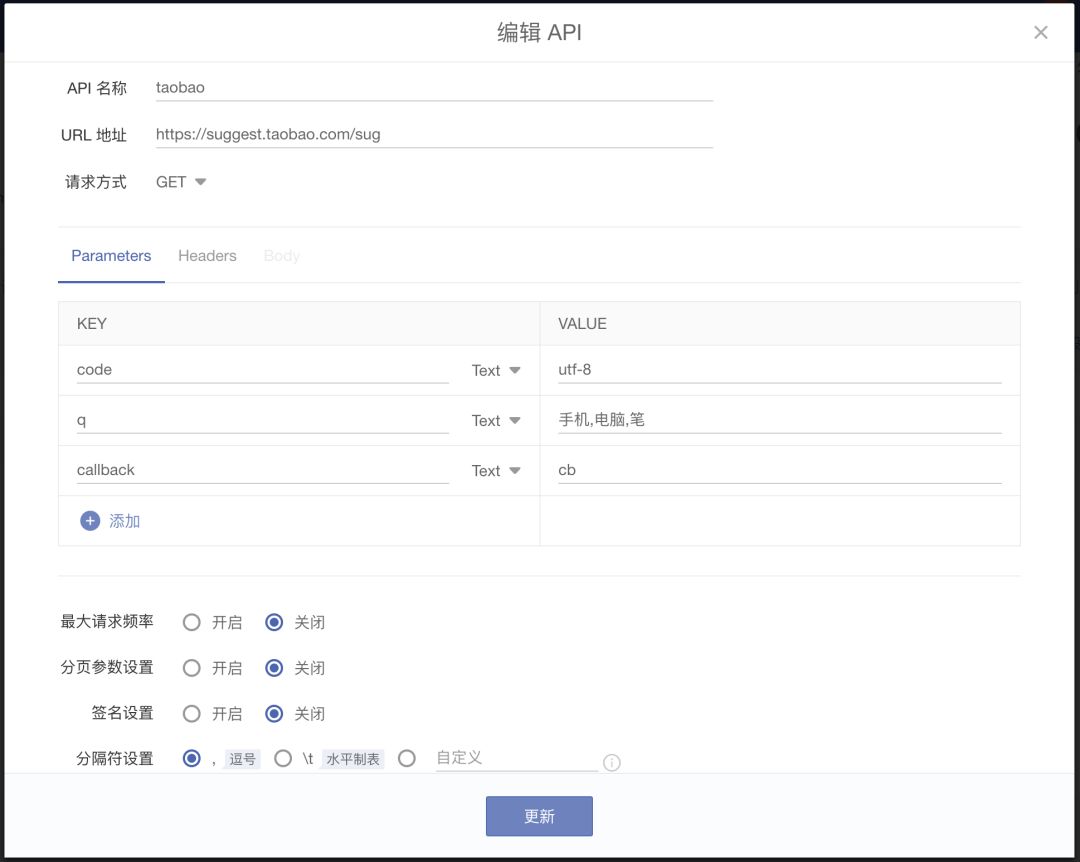This screenshot has height=862, width=1080.
Task: Click 添加 to add a parameter
Action: tap(125, 521)
